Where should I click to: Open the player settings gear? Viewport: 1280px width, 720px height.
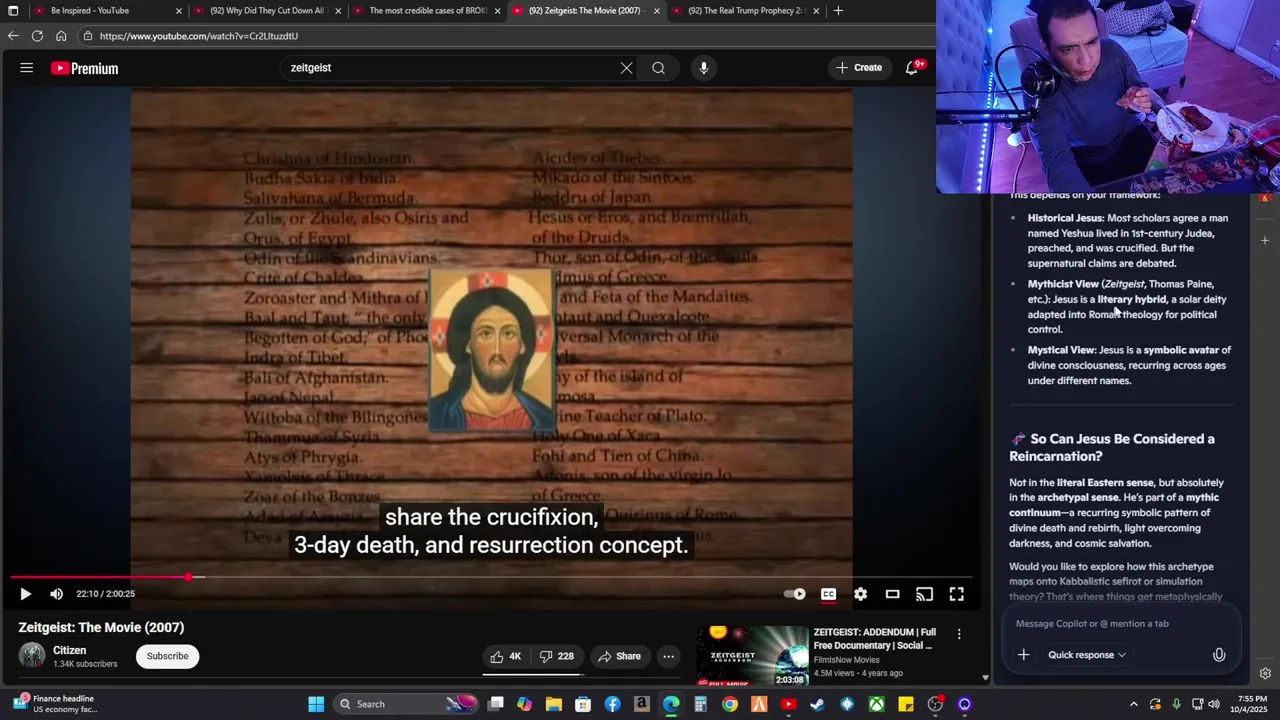click(860, 594)
